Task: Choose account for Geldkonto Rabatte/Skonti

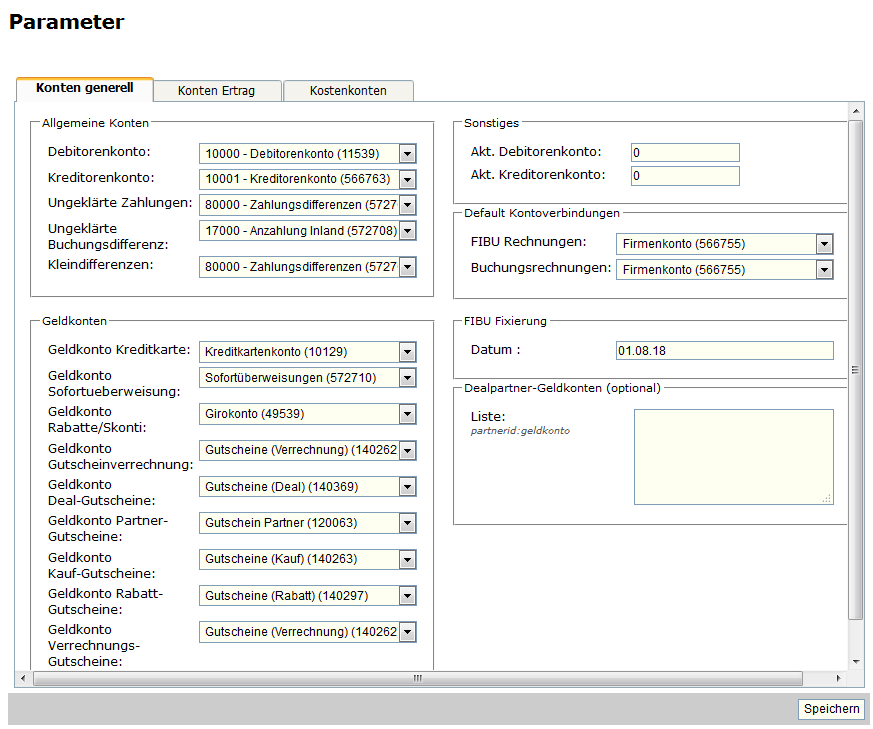Action: (x=307, y=414)
